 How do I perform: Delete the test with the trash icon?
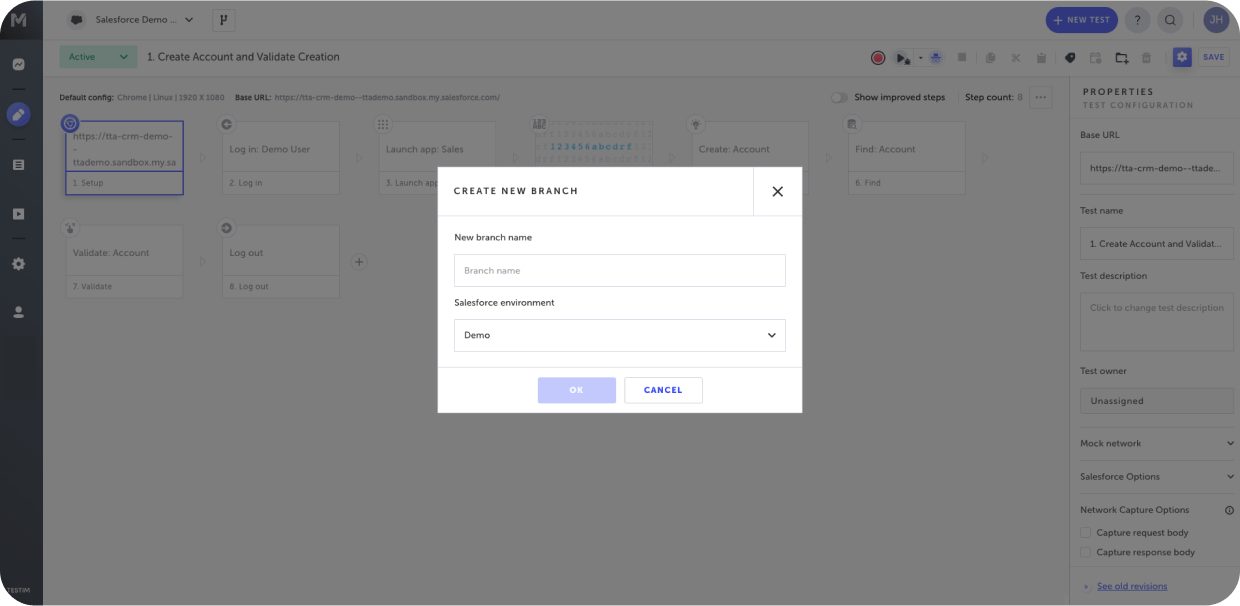pos(1146,57)
